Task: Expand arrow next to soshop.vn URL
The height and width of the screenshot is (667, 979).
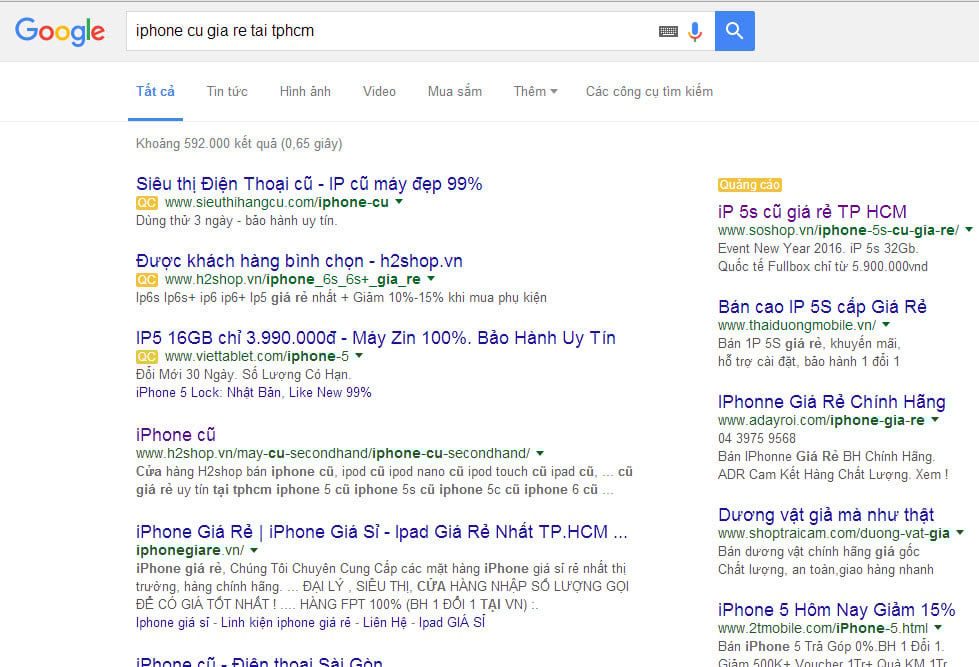Action: pyautogui.click(x=969, y=229)
